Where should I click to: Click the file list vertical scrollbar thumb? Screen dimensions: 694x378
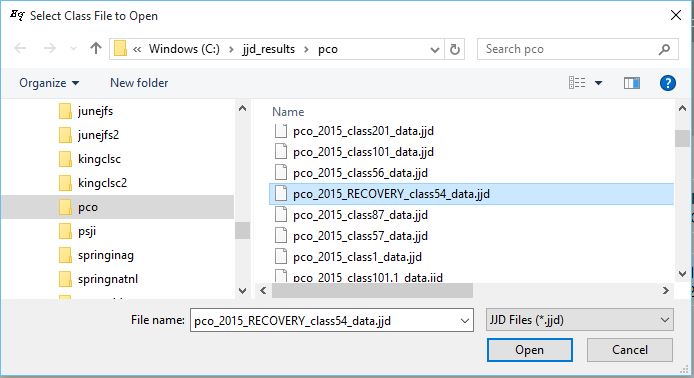pos(682,138)
